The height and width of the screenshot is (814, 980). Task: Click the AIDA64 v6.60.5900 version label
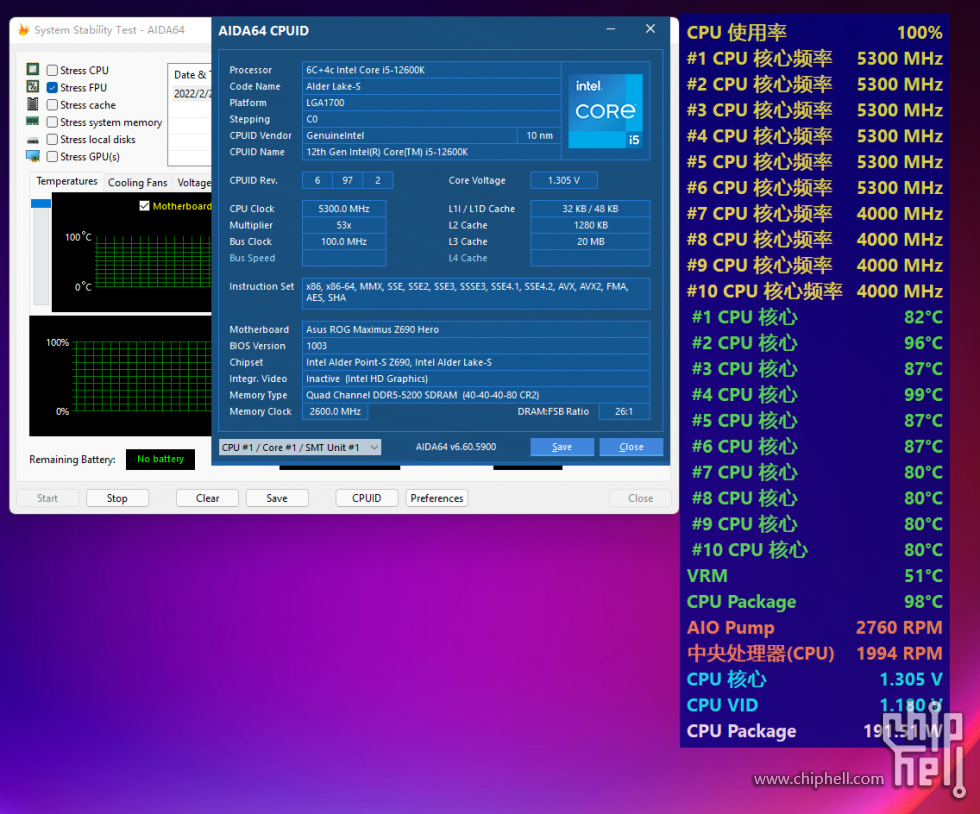click(x=456, y=447)
